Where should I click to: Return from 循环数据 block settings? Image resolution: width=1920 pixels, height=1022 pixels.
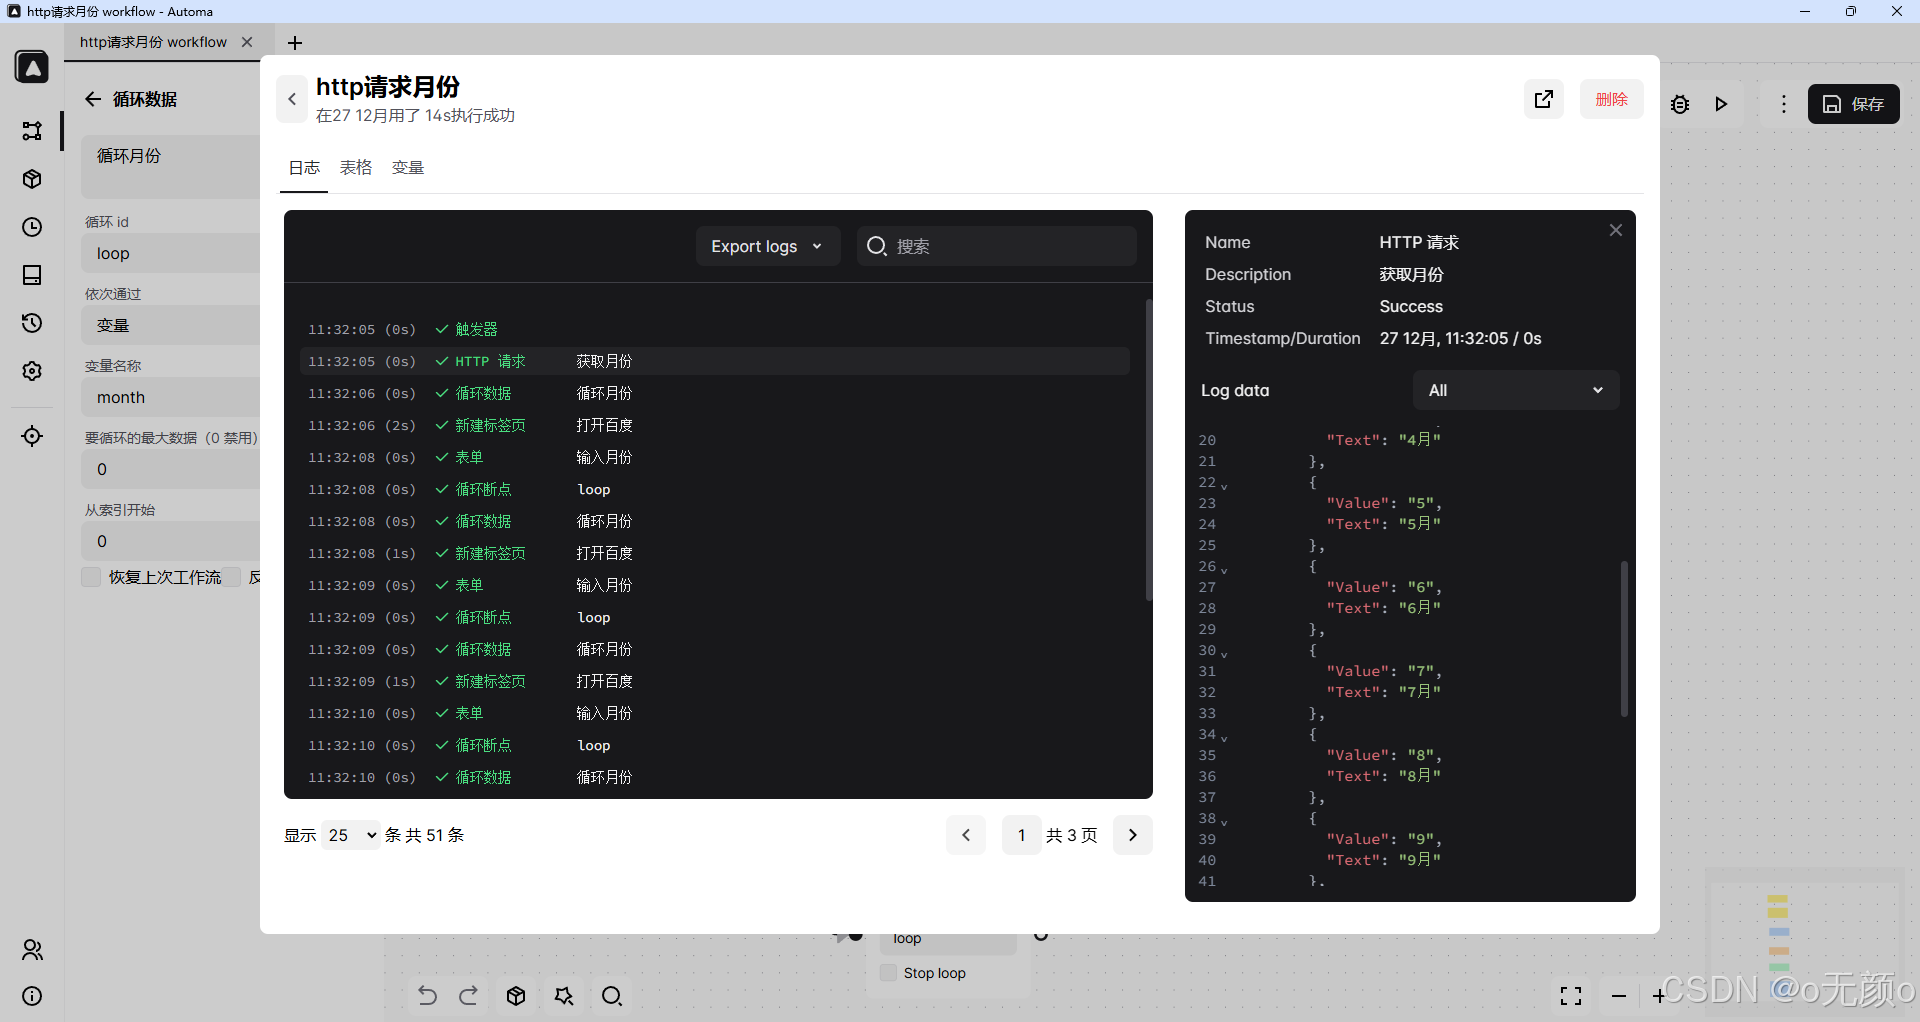tap(93, 99)
